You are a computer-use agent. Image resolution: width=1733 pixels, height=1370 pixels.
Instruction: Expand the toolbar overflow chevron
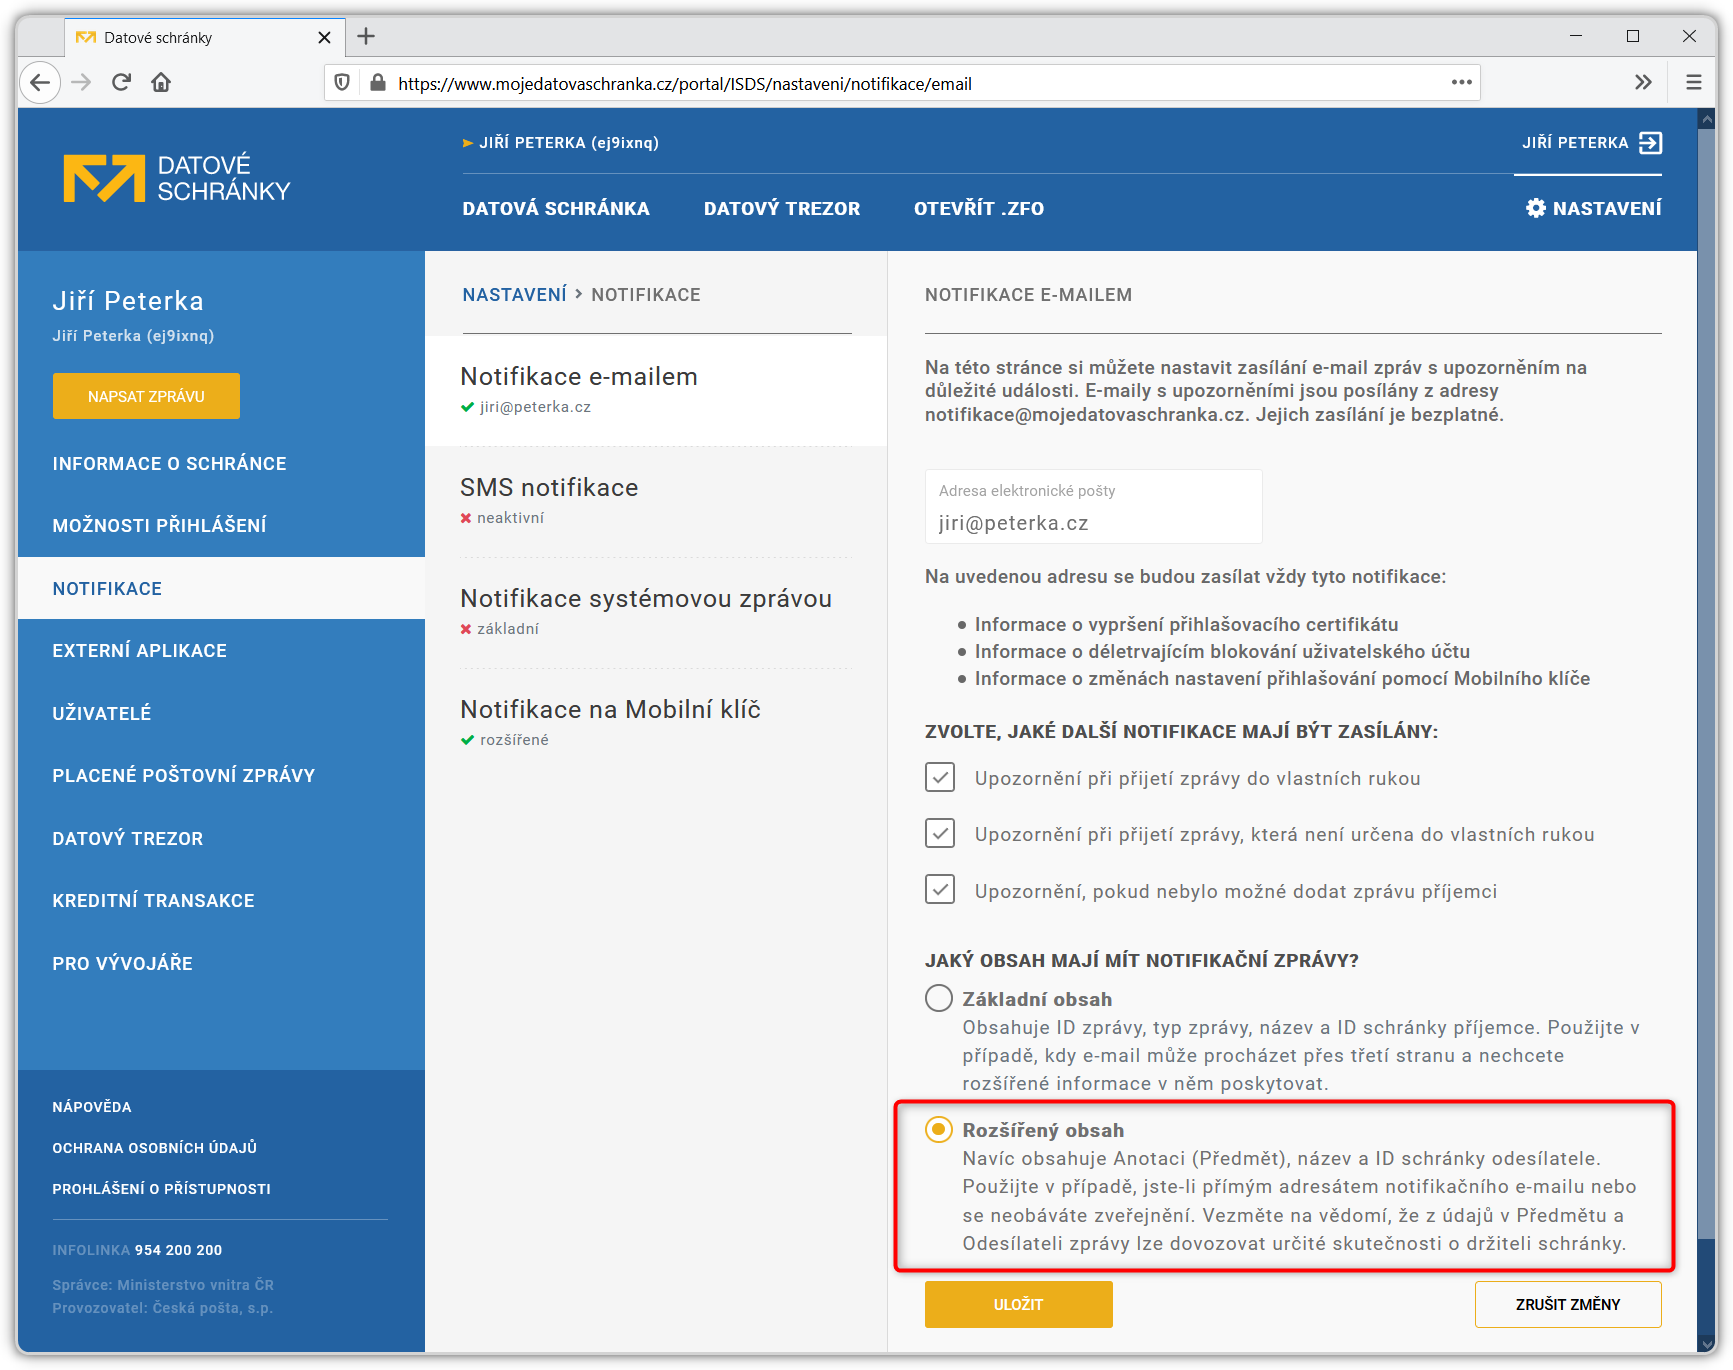point(1643,82)
